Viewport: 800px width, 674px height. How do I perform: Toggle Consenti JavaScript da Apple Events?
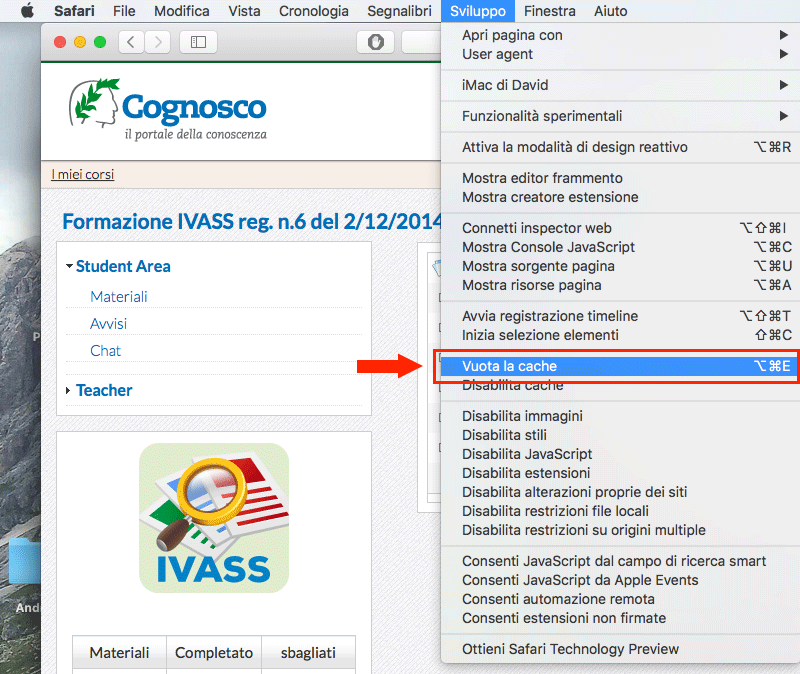point(620,580)
